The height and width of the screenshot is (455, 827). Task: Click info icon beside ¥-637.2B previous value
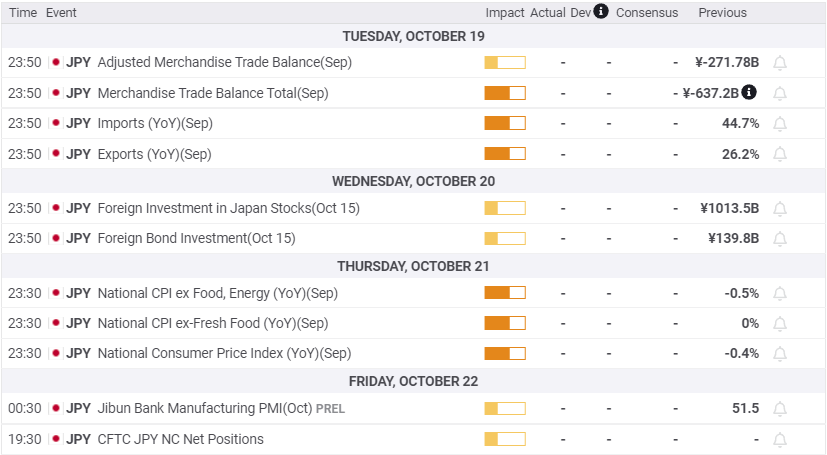click(x=749, y=92)
